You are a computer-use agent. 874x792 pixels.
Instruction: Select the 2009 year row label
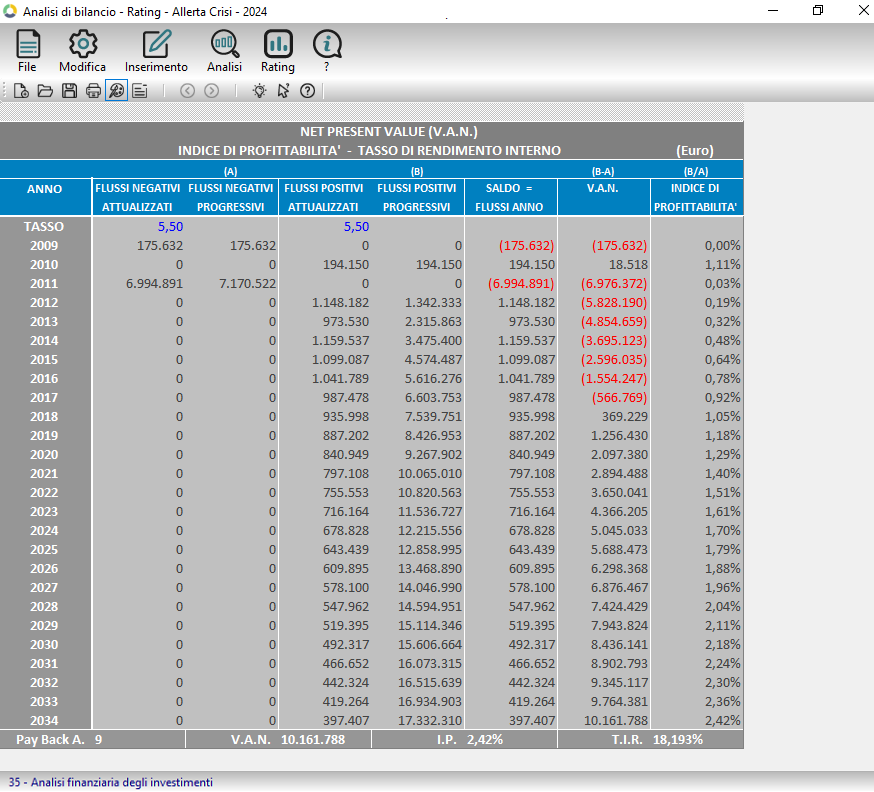coord(44,246)
